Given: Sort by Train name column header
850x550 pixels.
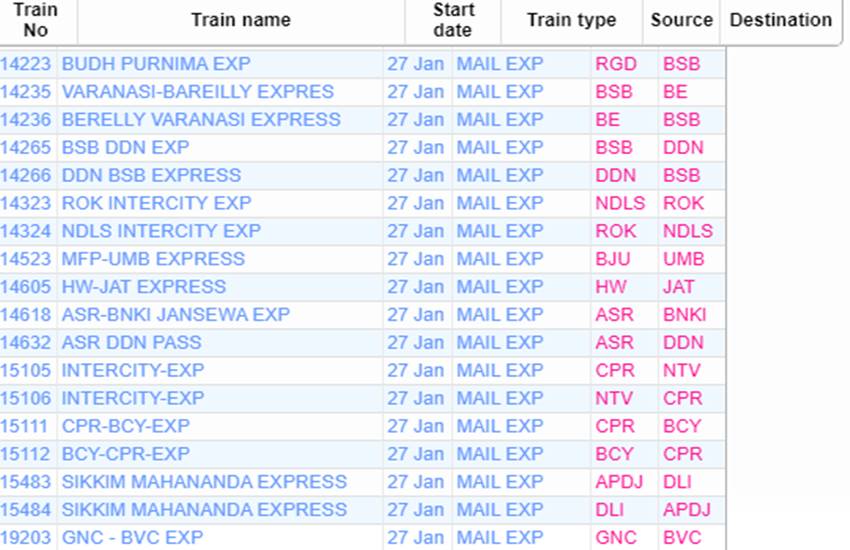Looking at the screenshot, I should click(x=240, y=20).
